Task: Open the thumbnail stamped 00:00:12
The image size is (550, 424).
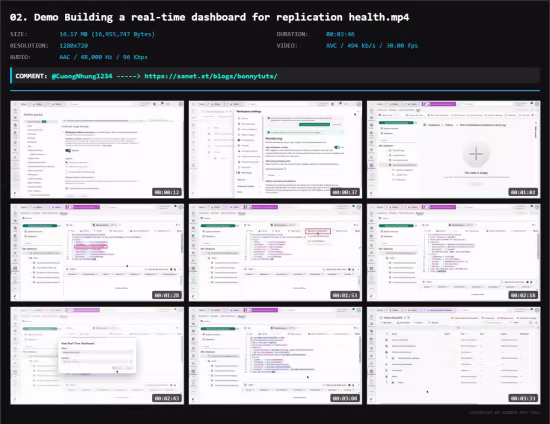Action: pos(97,149)
